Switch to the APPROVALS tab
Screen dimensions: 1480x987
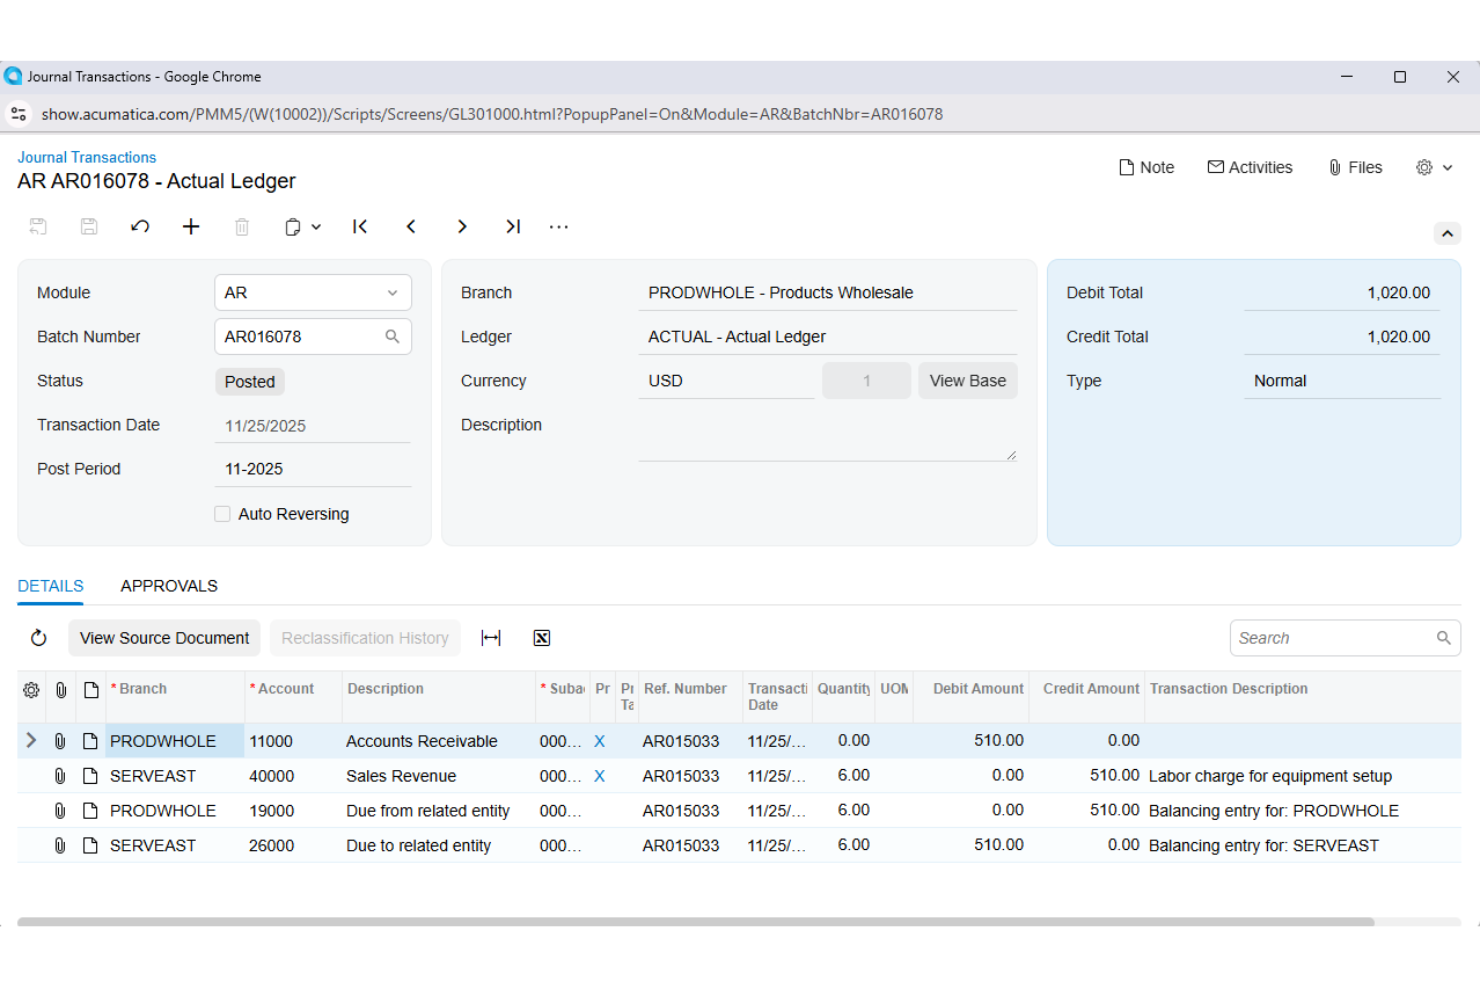(x=168, y=586)
